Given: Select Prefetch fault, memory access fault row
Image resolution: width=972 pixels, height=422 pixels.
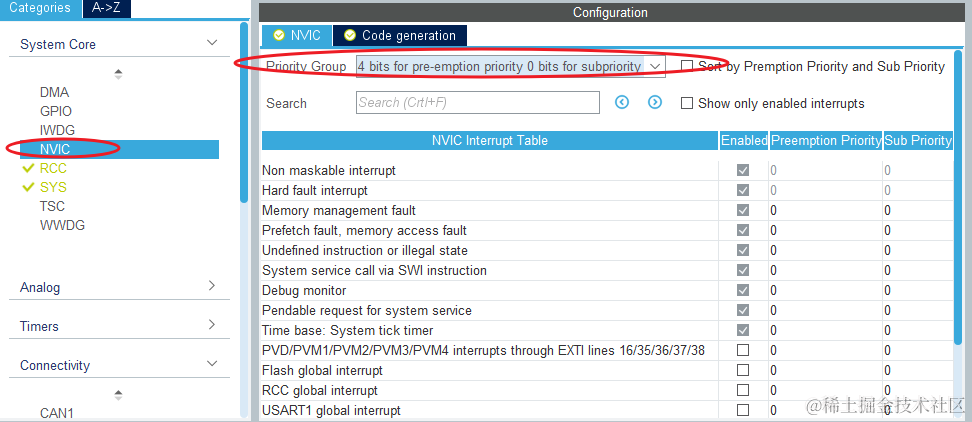Looking at the screenshot, I should tap(608, 230).
